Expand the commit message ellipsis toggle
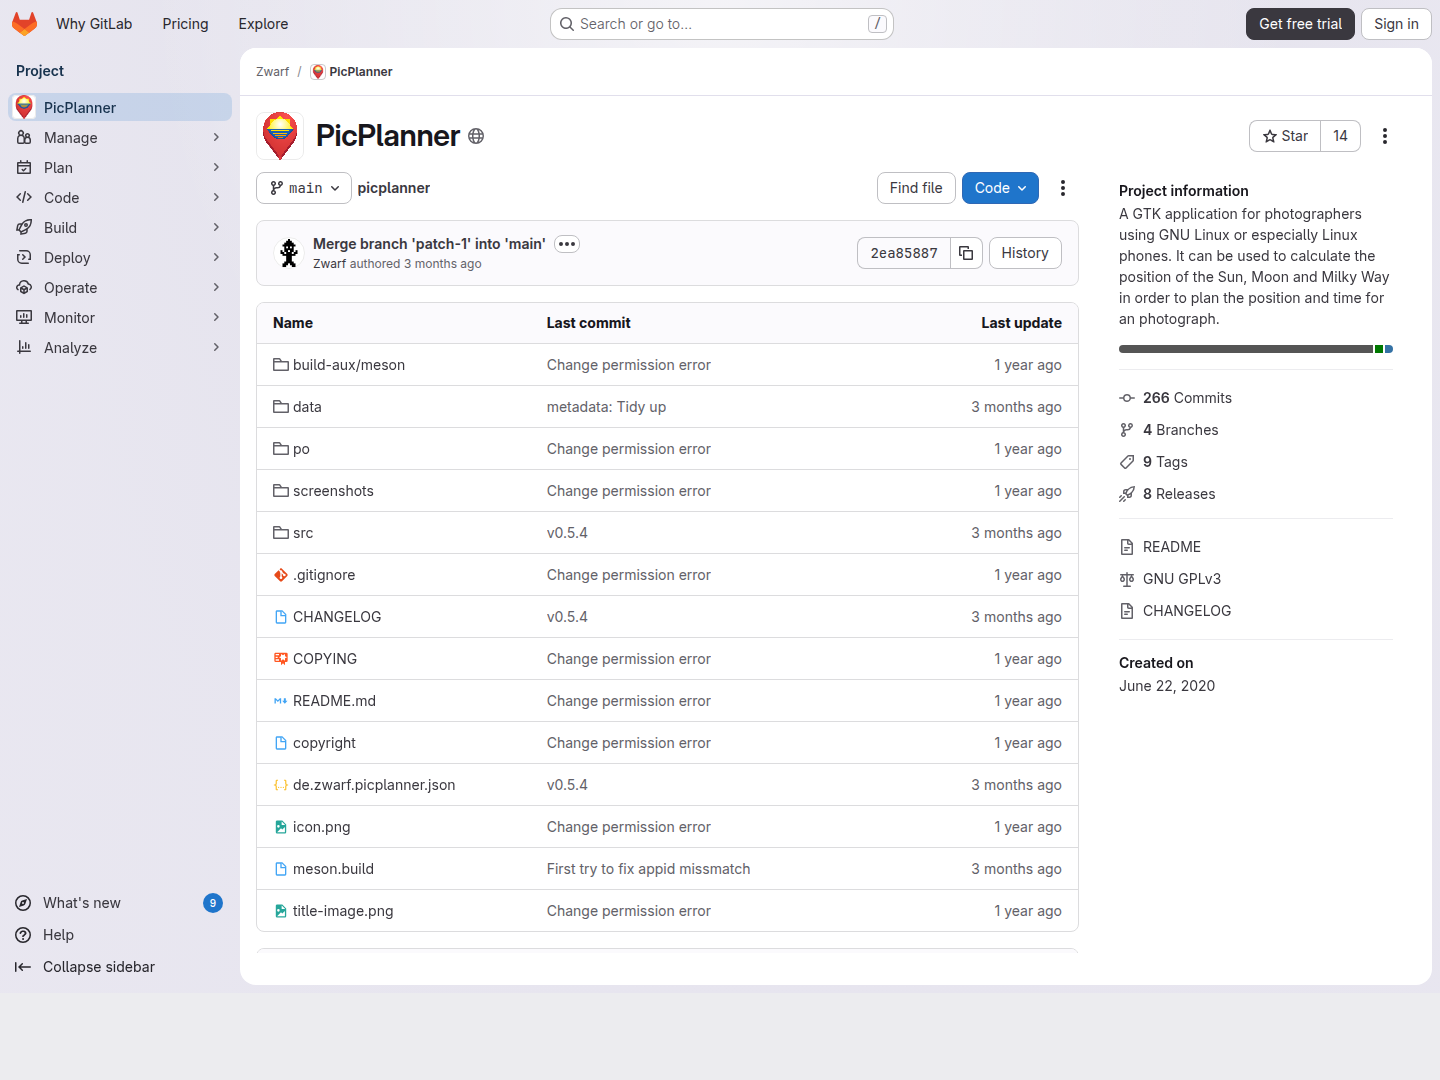Image resolution: width=1440 pixels, height=1080 pixels. tap(567, 244)
